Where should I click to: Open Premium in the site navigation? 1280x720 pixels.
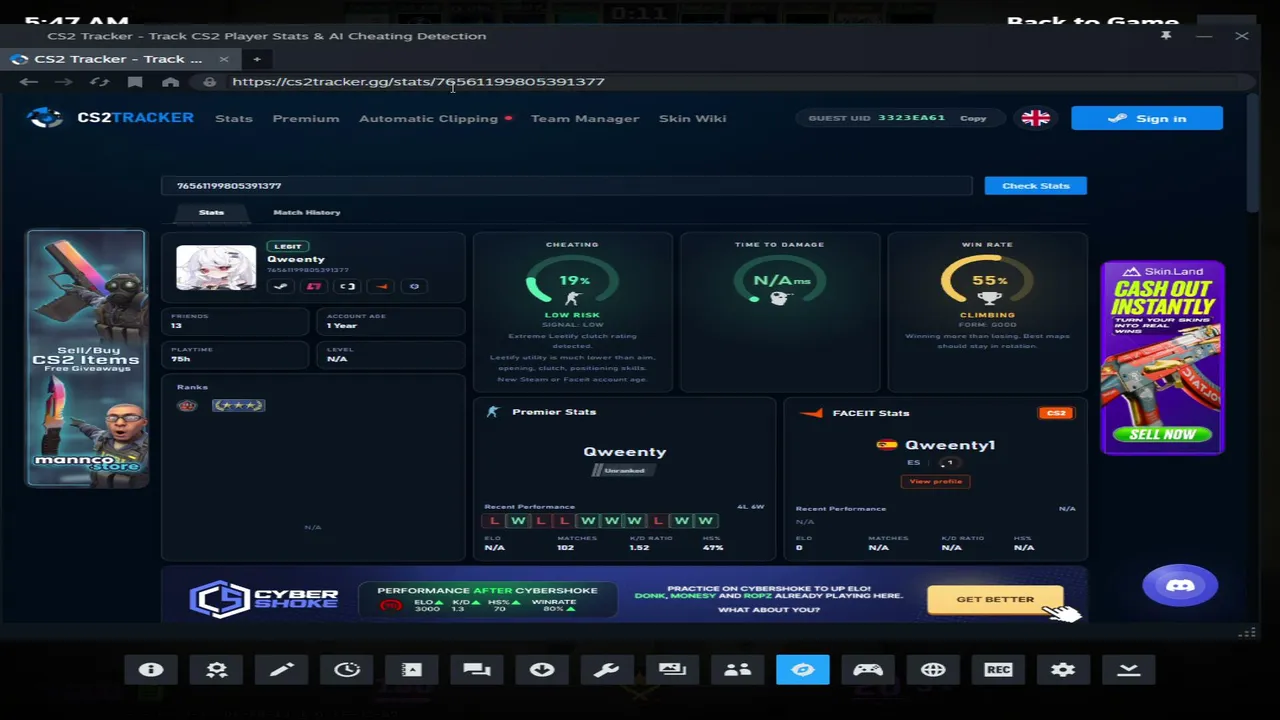pos(306,118)
